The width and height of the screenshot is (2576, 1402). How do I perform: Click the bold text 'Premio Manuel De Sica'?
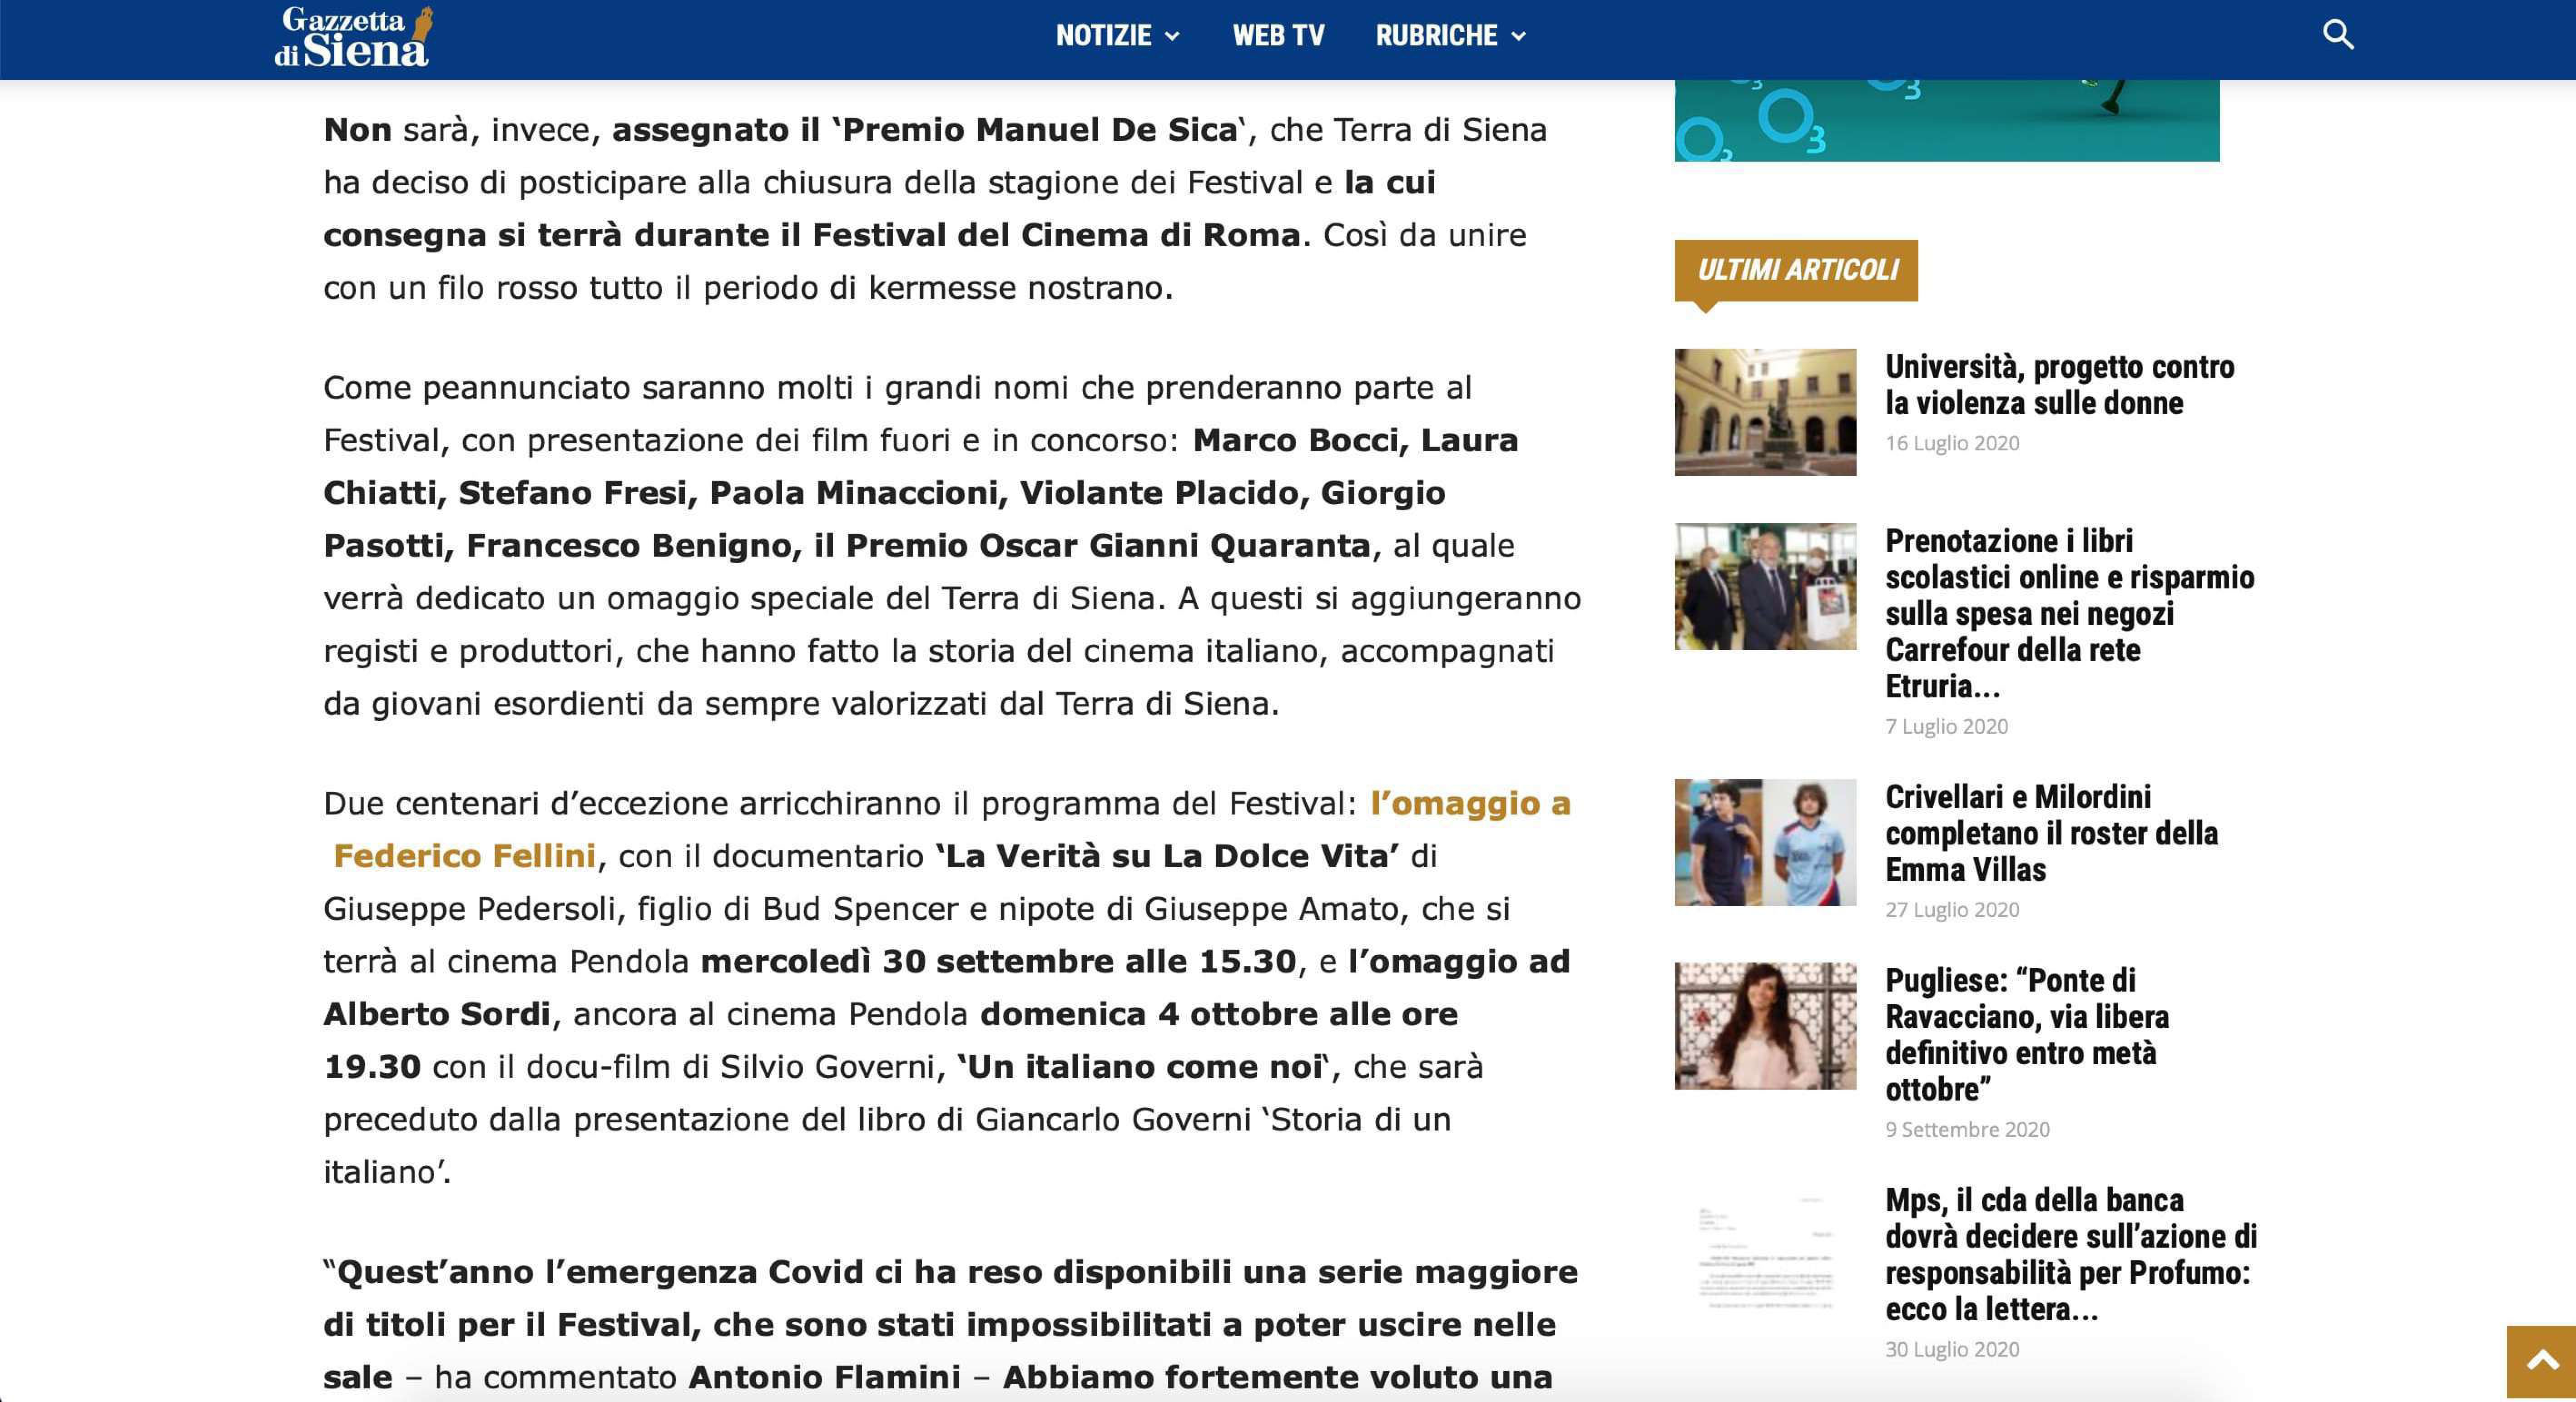[1039, 130]
